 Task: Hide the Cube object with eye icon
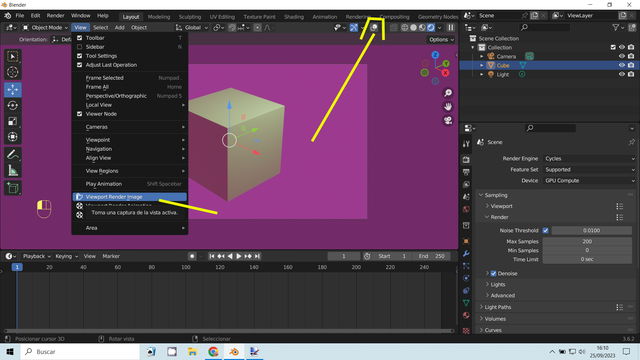point(622,65)
